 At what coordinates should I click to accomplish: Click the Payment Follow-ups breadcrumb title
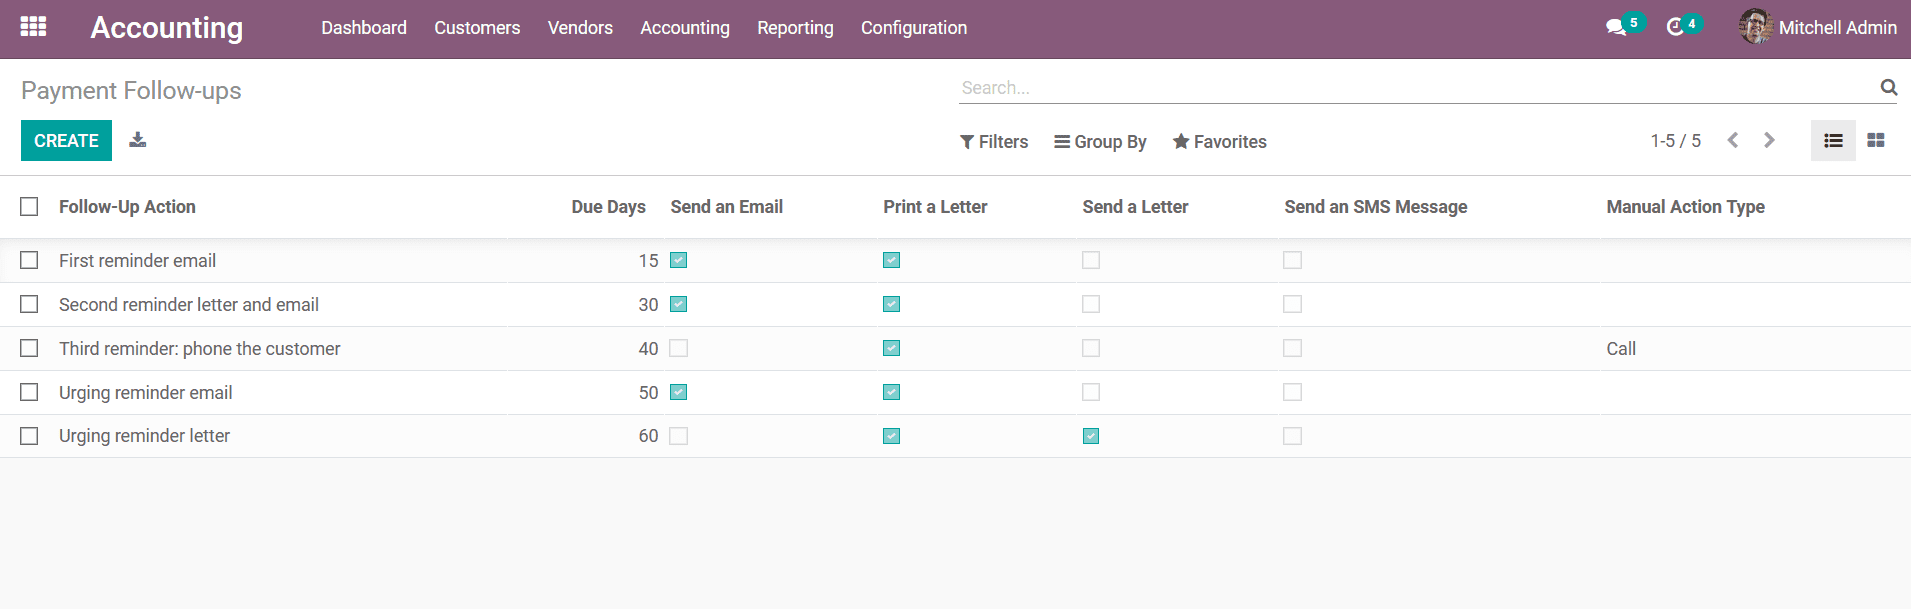[131, 91]
